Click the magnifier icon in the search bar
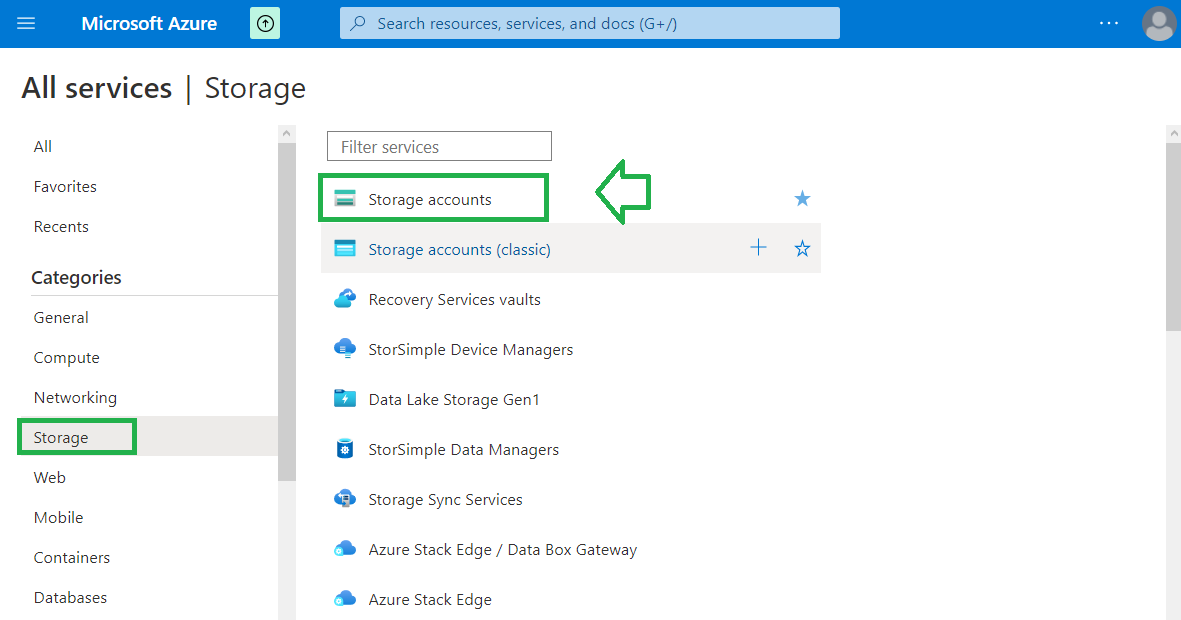Image resolution: width=1181 pixels, height=620 pixels. 359,23
